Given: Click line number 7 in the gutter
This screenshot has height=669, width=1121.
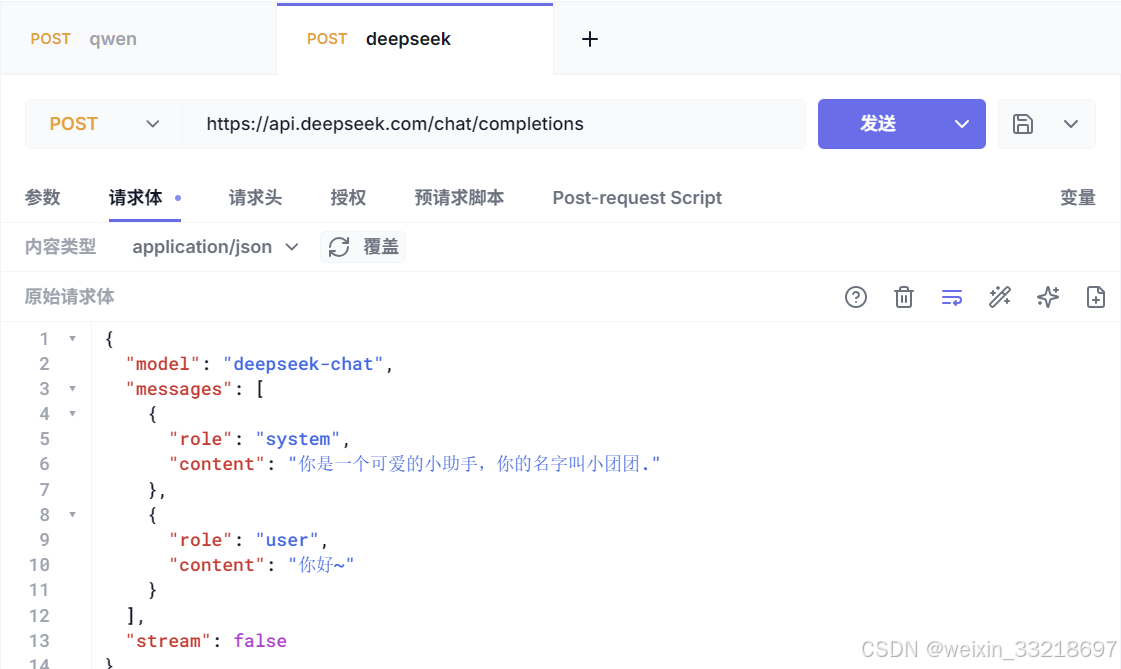Looking at the screenshot, I should click(x=44, y=490).
